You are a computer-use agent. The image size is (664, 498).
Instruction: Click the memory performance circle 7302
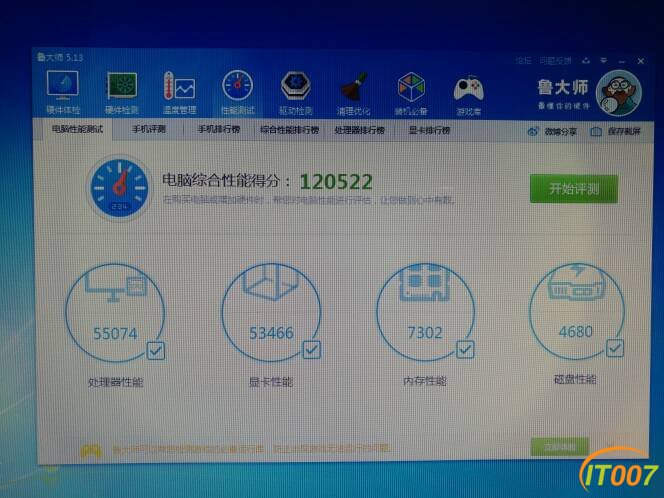click(x=426, y=312)
